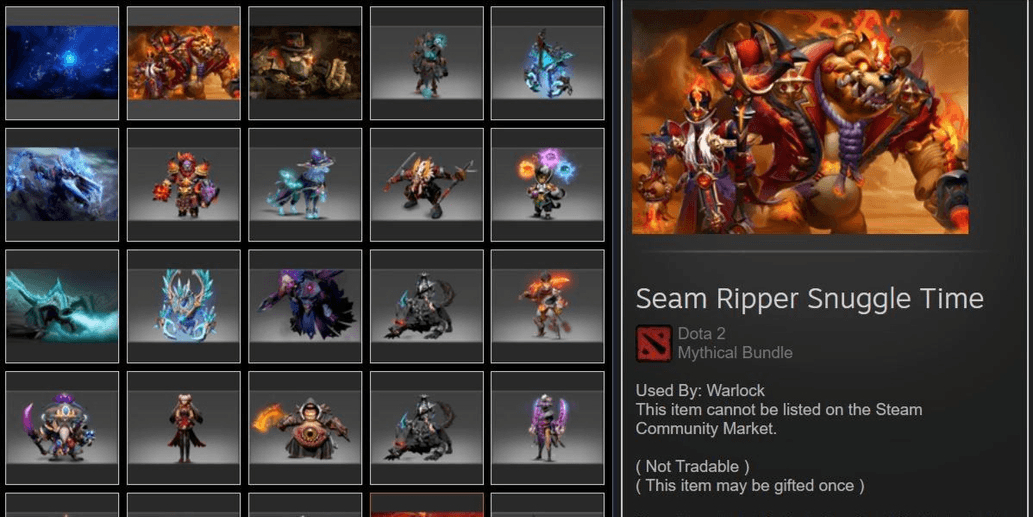1033x517 pixels.
Task: Pick the flaming orange fighter hero set
Action: (547, 306)
